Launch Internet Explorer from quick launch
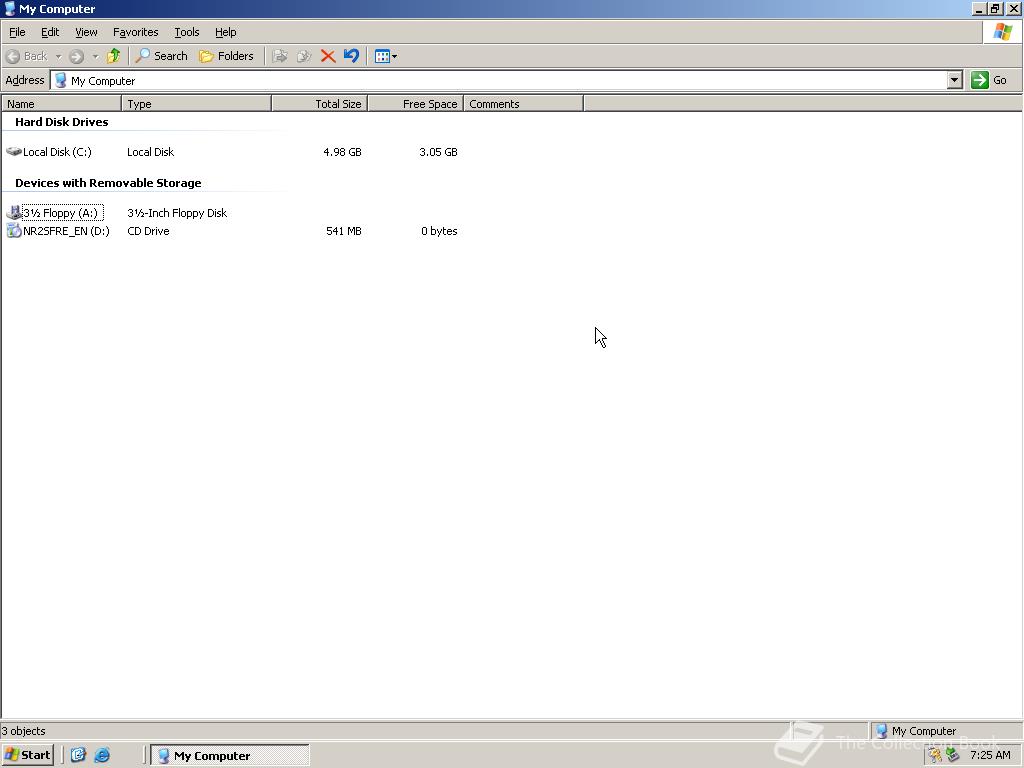Viewport: 1024px width, 768px height. 102,755
